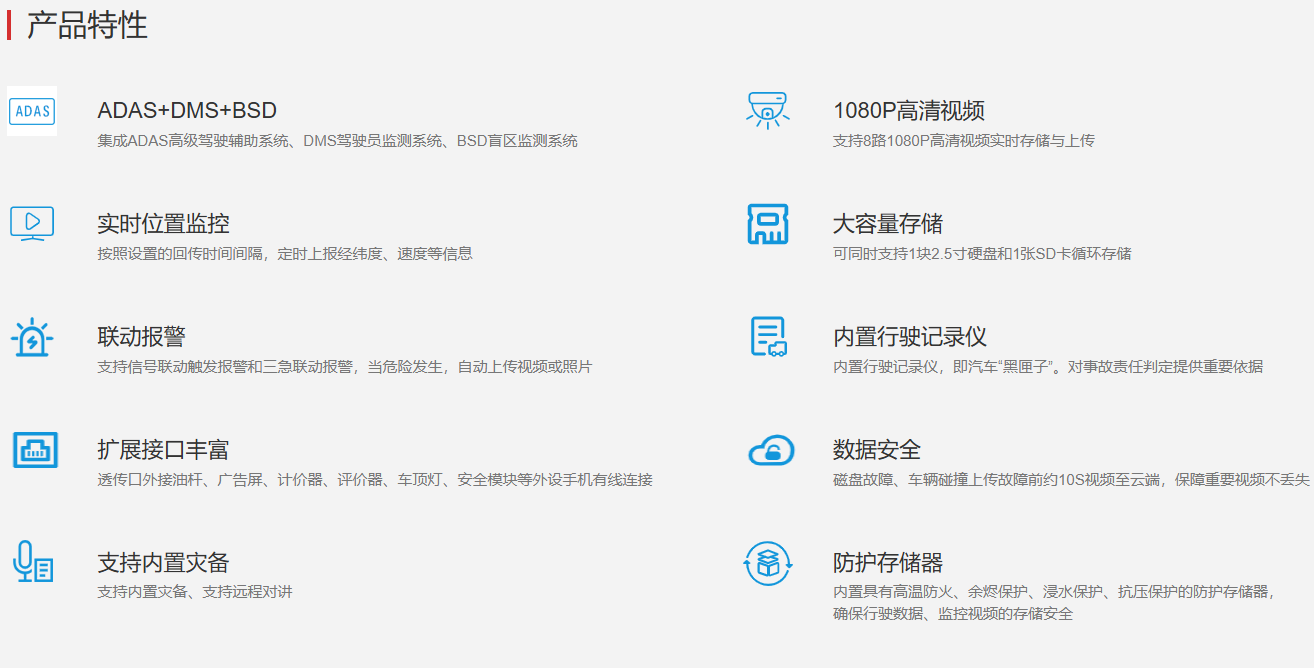
Task: Select the 支持内置灾备 heading
Action: pyautogui.click(x=164, y=563)
